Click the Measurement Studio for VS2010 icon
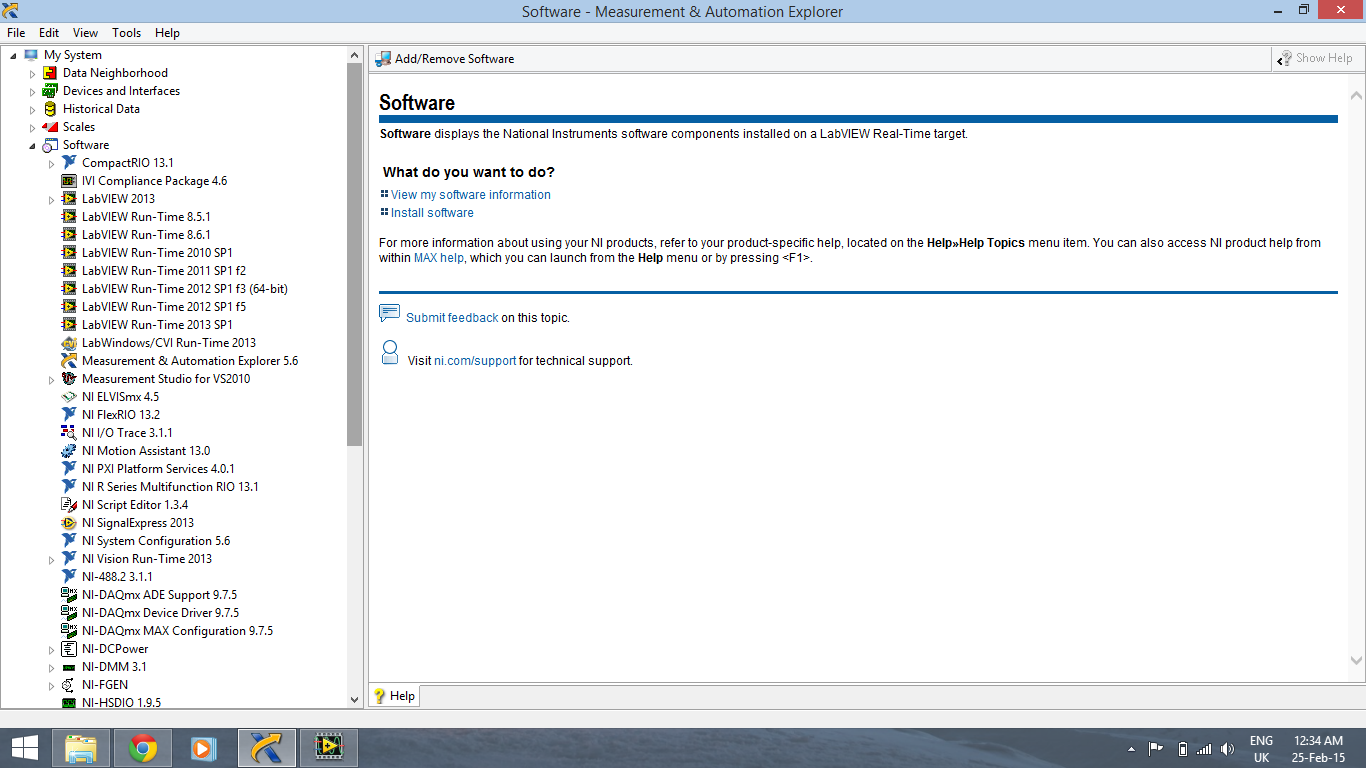 (x=69, y=379)
